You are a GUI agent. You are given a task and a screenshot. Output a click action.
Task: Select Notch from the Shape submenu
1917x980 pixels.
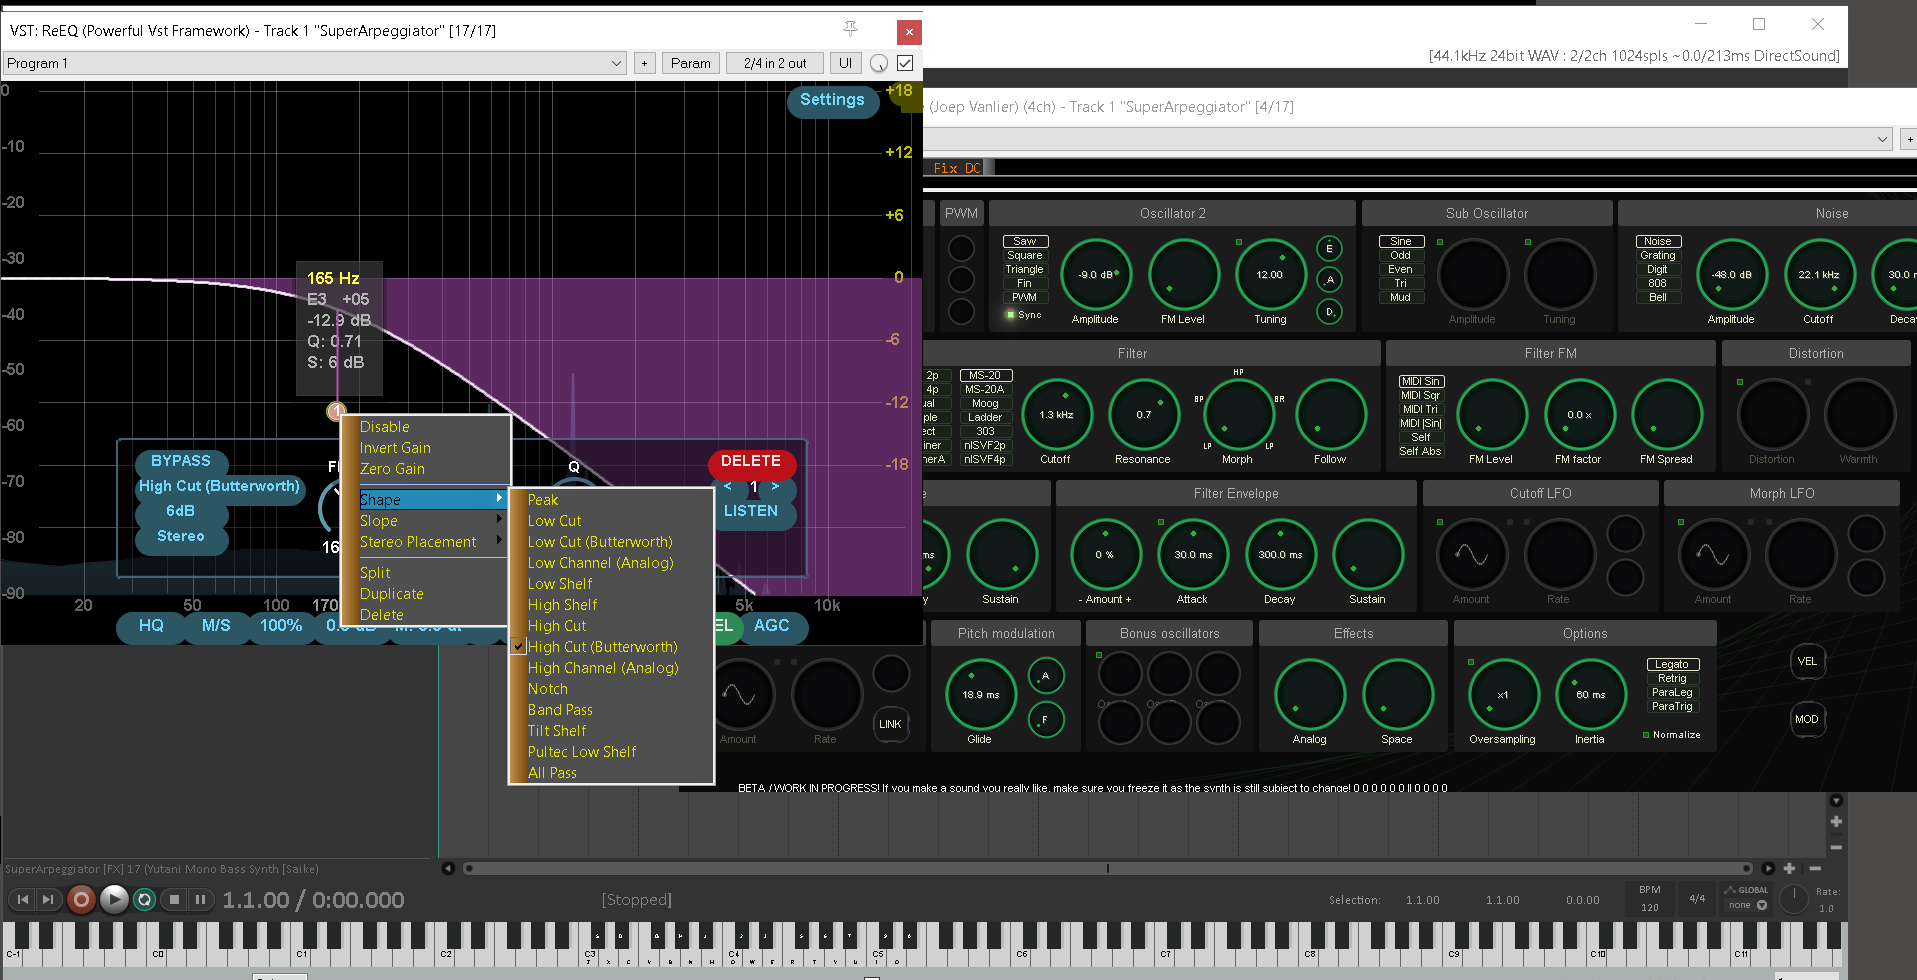548,689
